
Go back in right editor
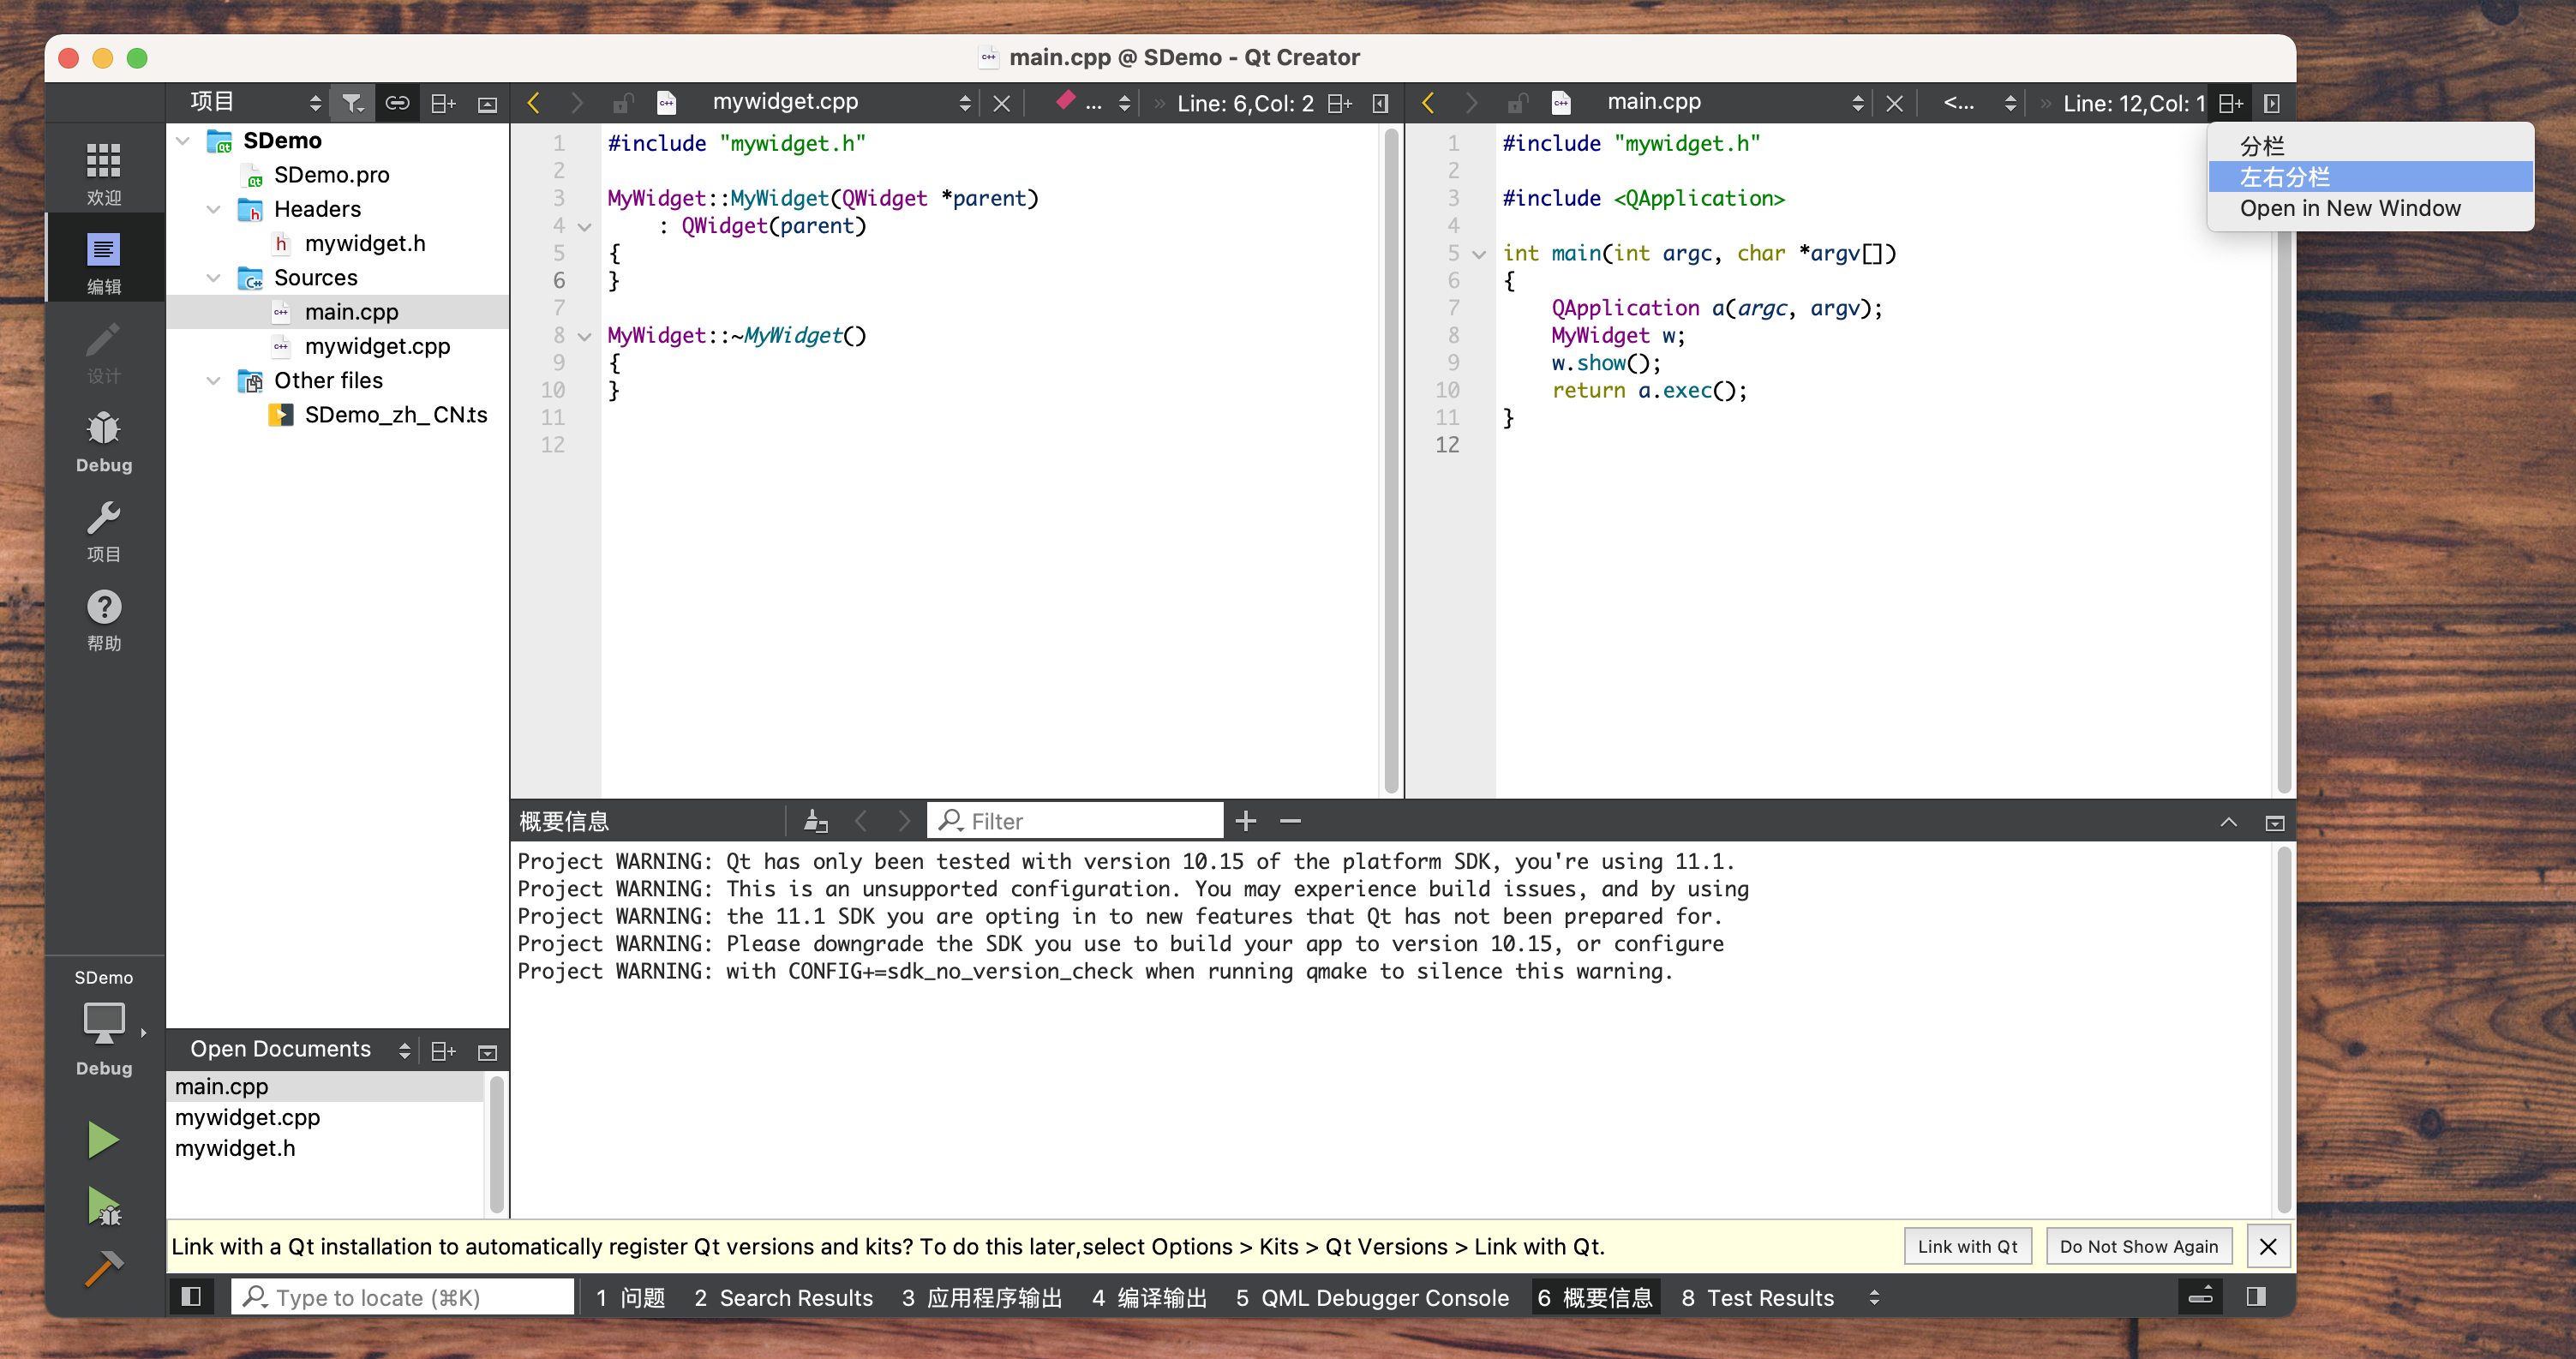coord(1427,103)
